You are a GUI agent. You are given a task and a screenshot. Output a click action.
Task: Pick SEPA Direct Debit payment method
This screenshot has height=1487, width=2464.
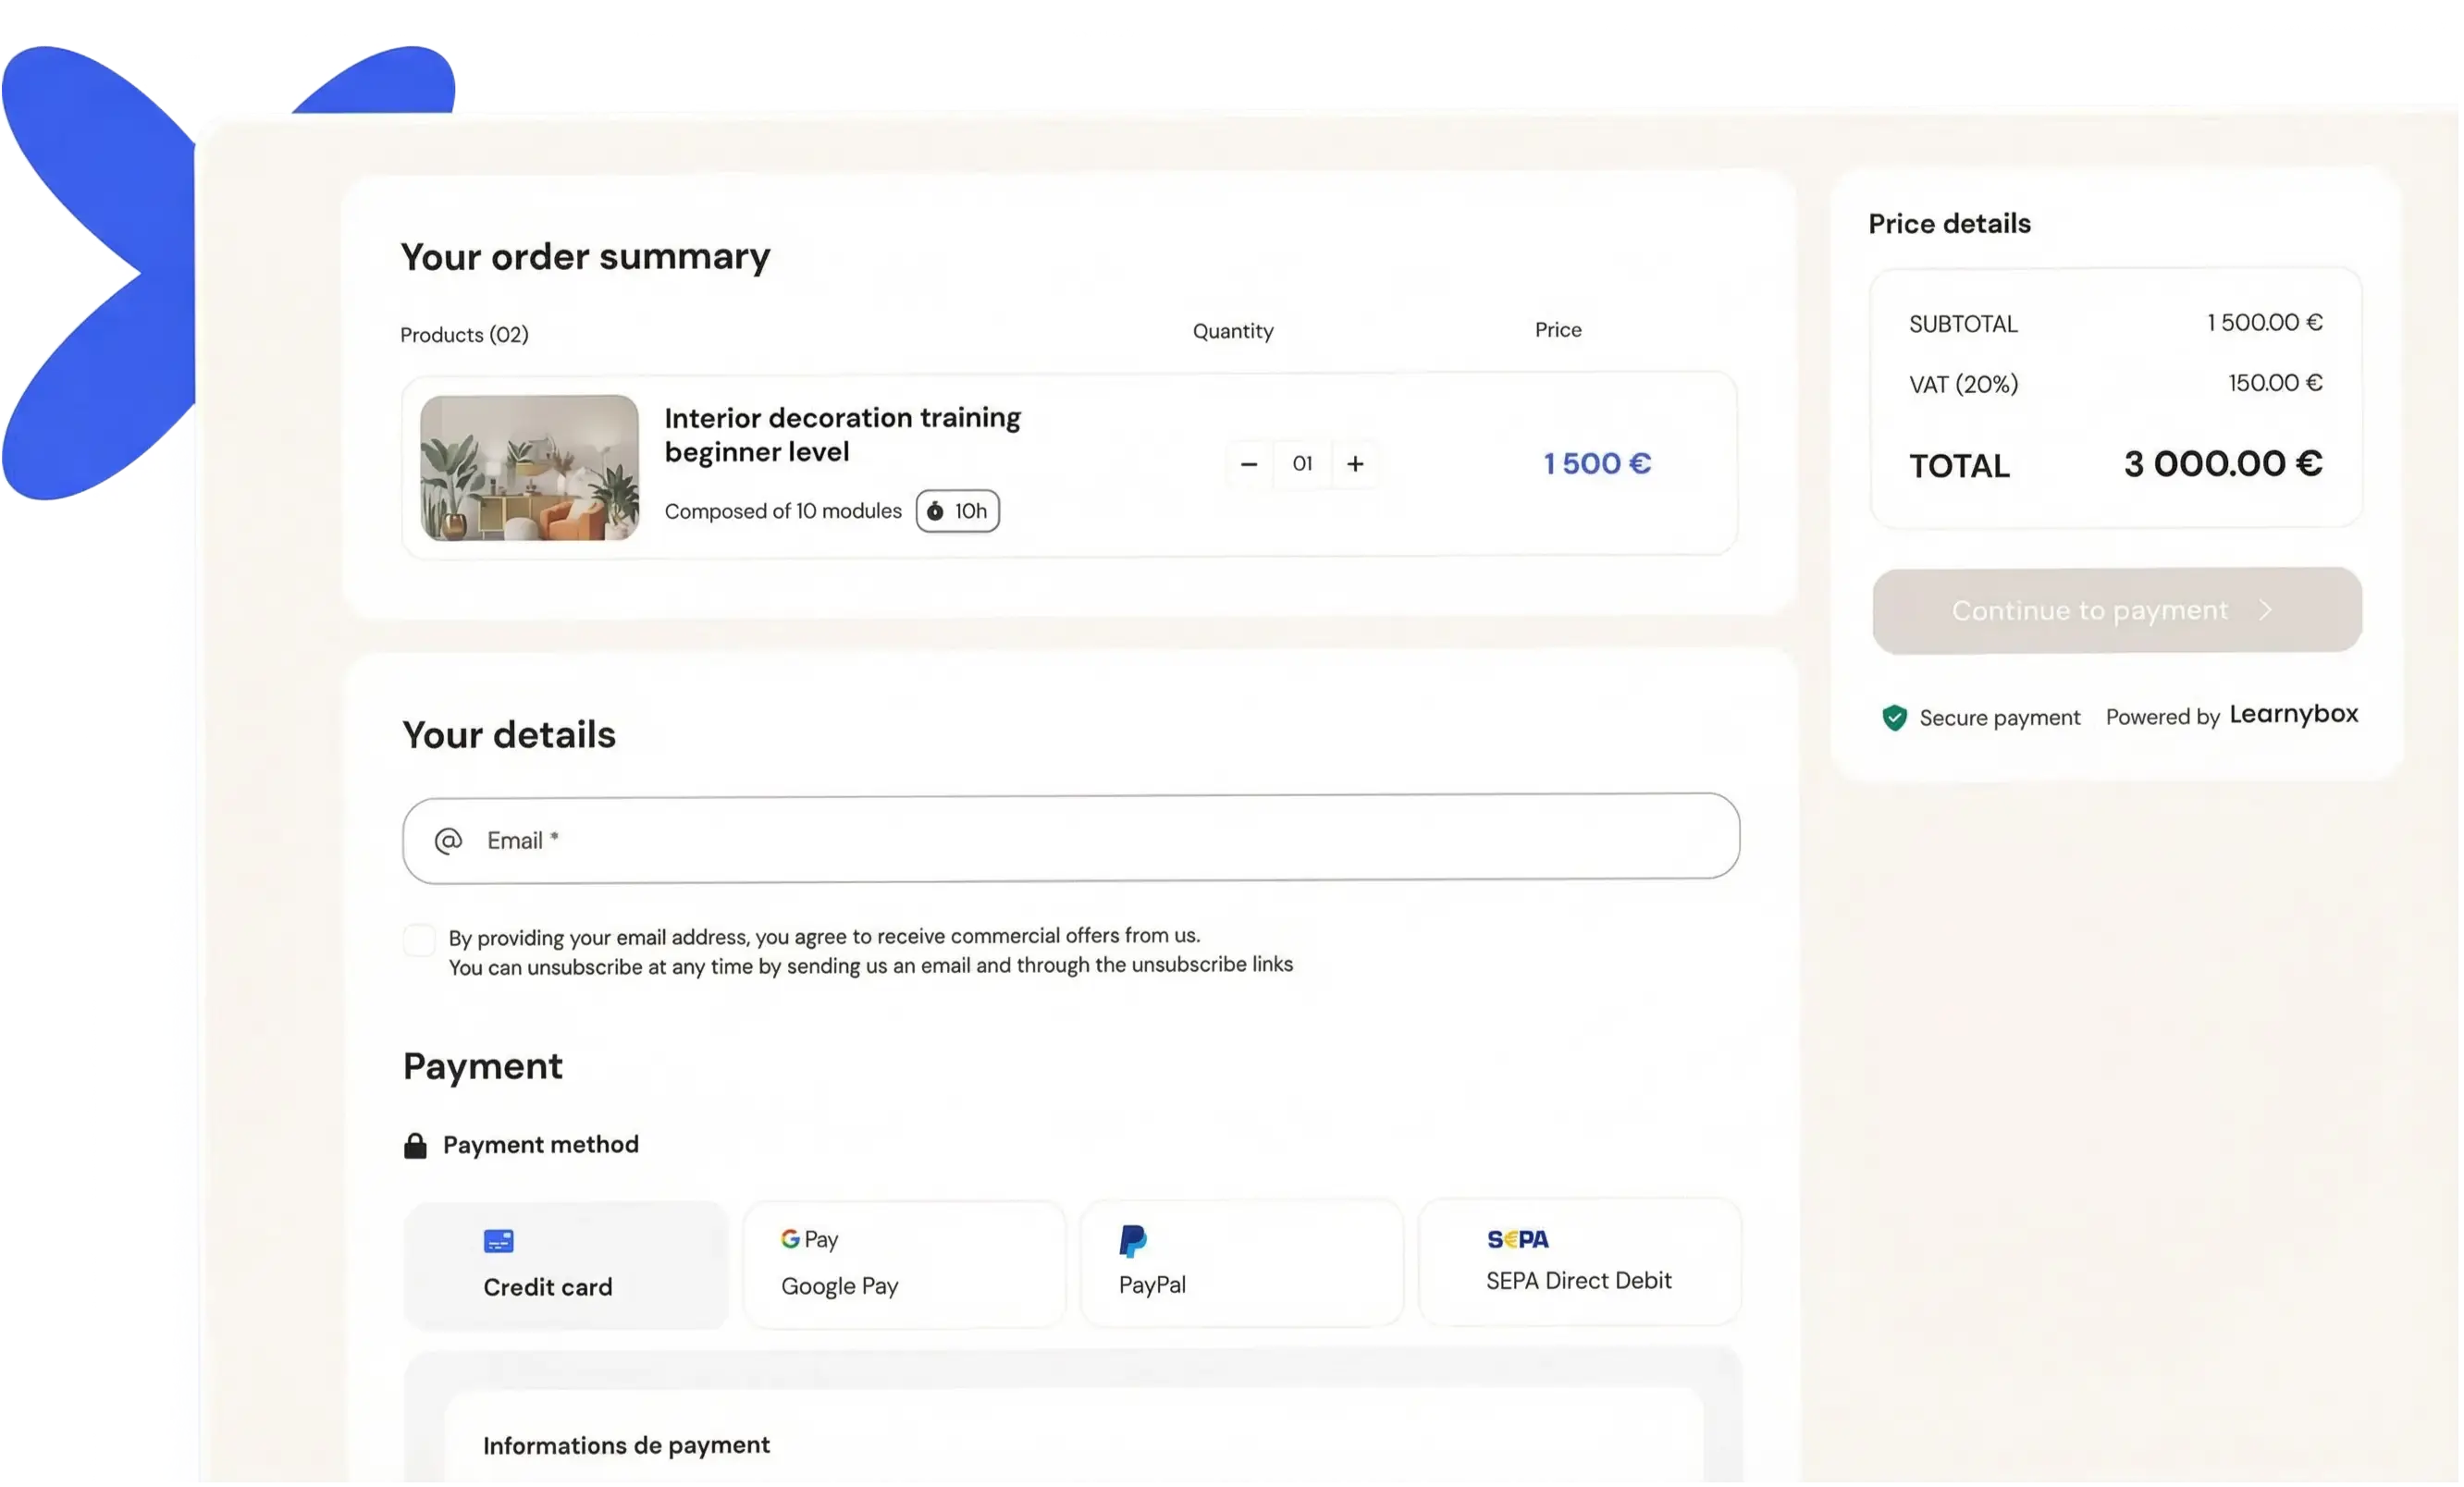pos(1578,1260)
